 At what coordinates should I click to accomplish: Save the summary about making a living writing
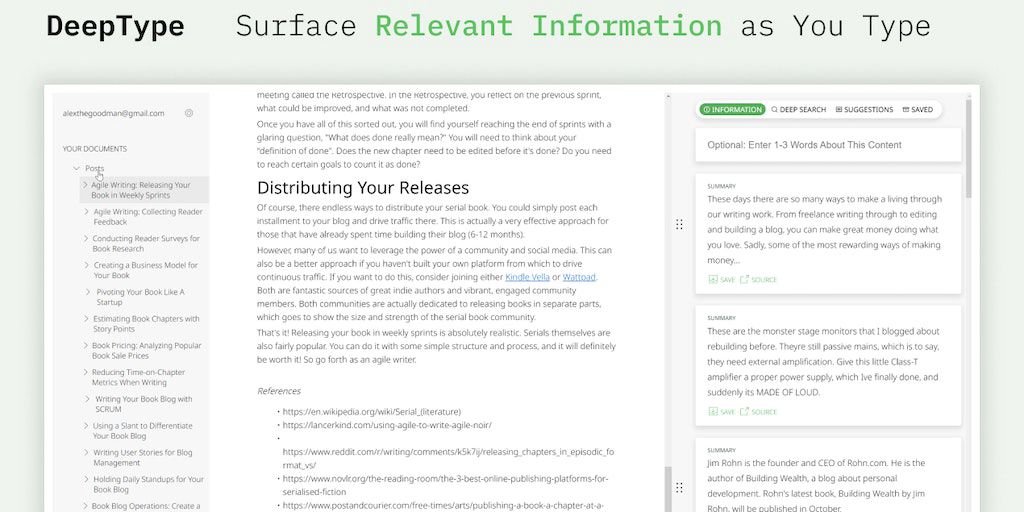pos(722,280)
